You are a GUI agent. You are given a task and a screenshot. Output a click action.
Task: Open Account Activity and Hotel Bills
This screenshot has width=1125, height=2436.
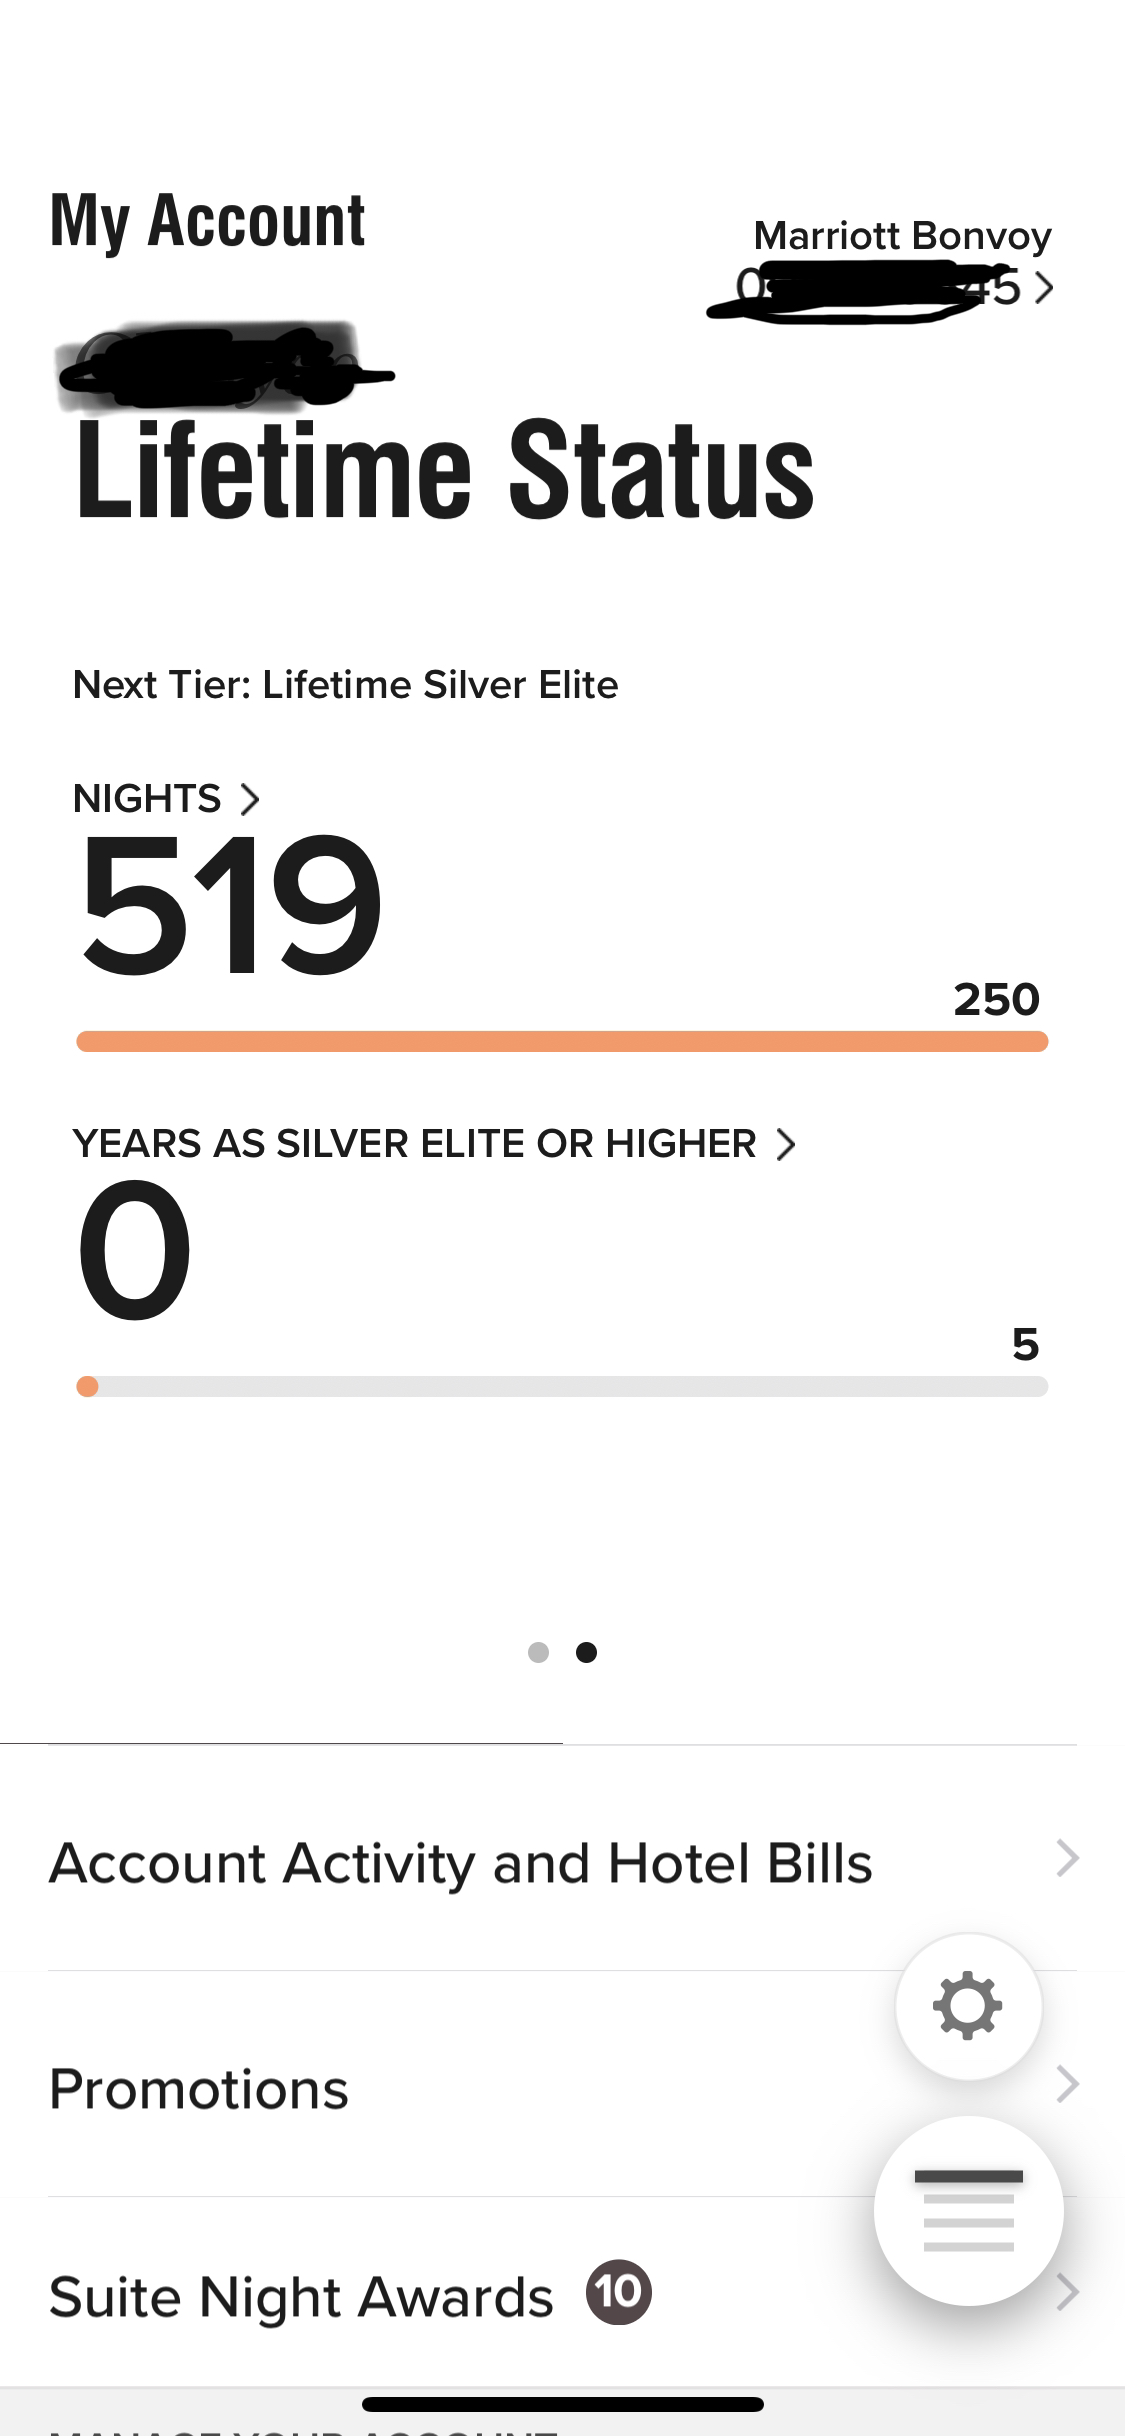(x=562, y=1861)
